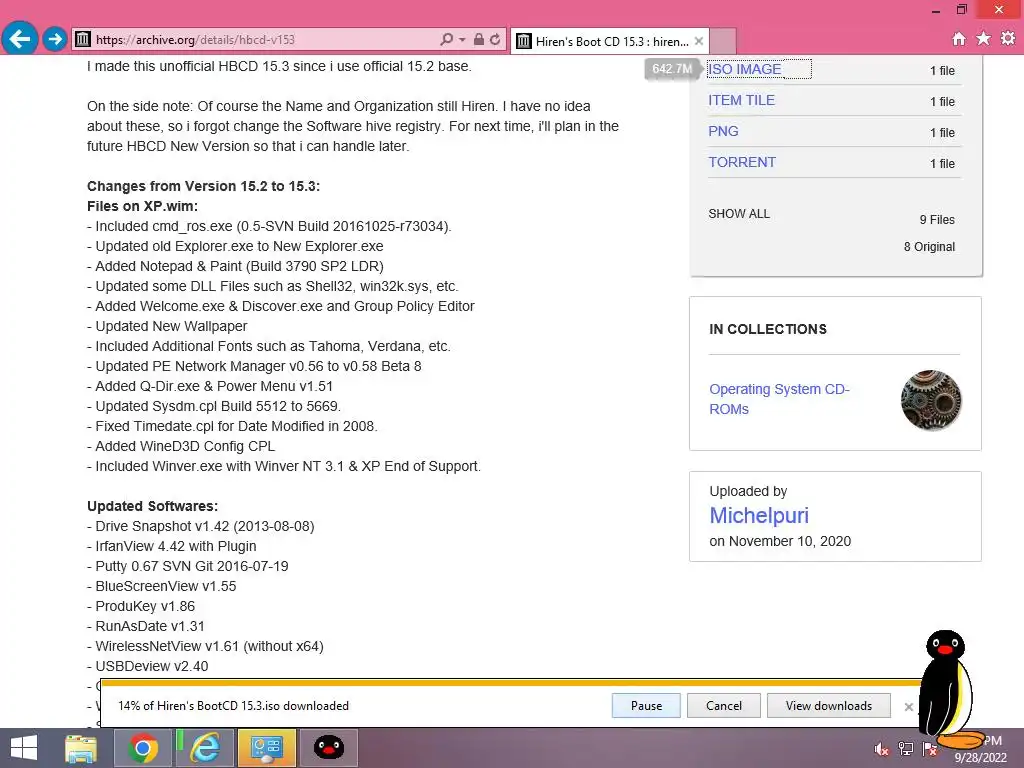1024x768 pixels.
Task: Refresh the page with reload icon
Action: (495, 39)
